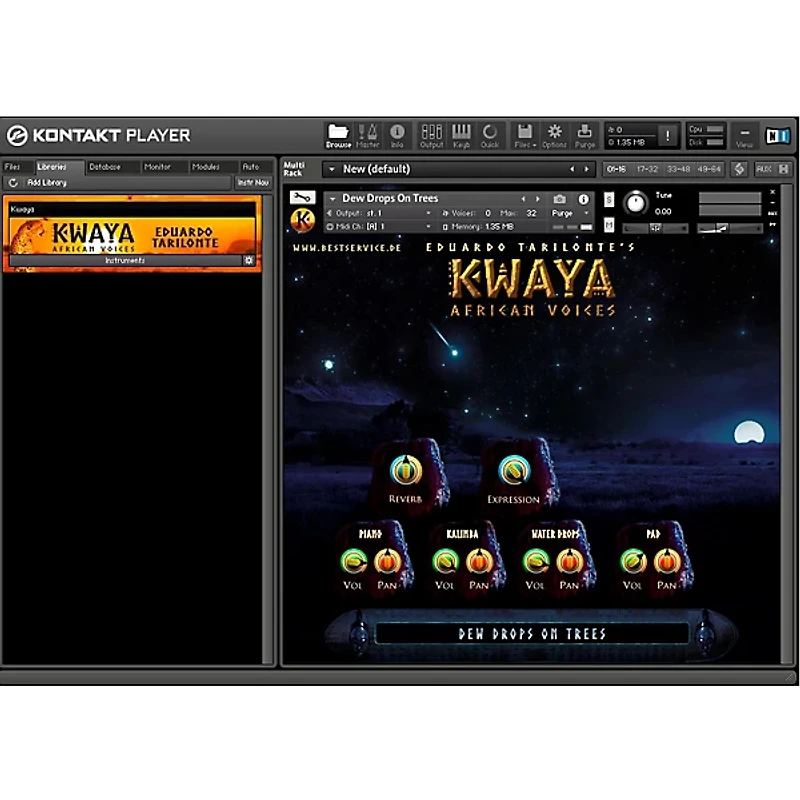Open the Dew Drops On Trees dropdown

(333, 198)
